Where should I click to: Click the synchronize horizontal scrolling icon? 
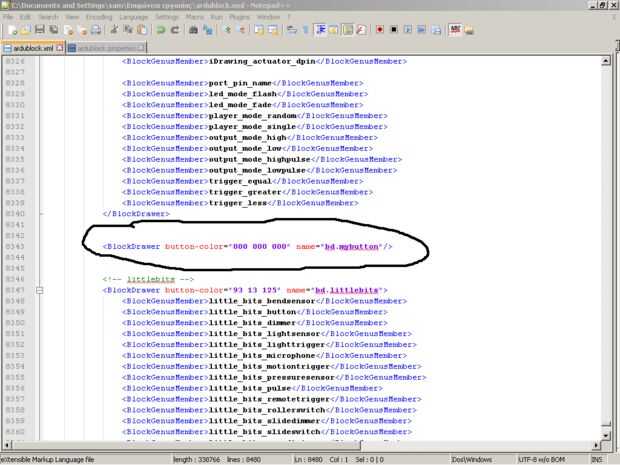click(x=273, y=30)
